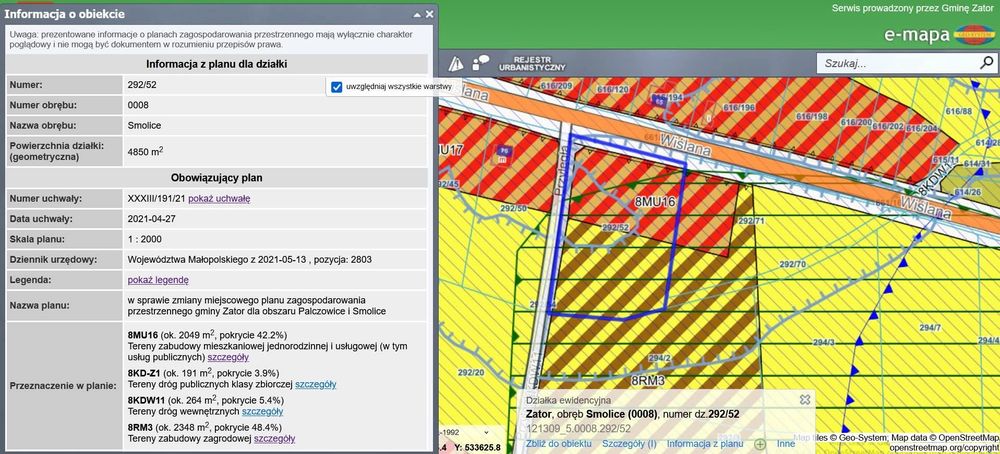Click parcel label 616/198 on map
1000x454 pixels.
(811, 117)
